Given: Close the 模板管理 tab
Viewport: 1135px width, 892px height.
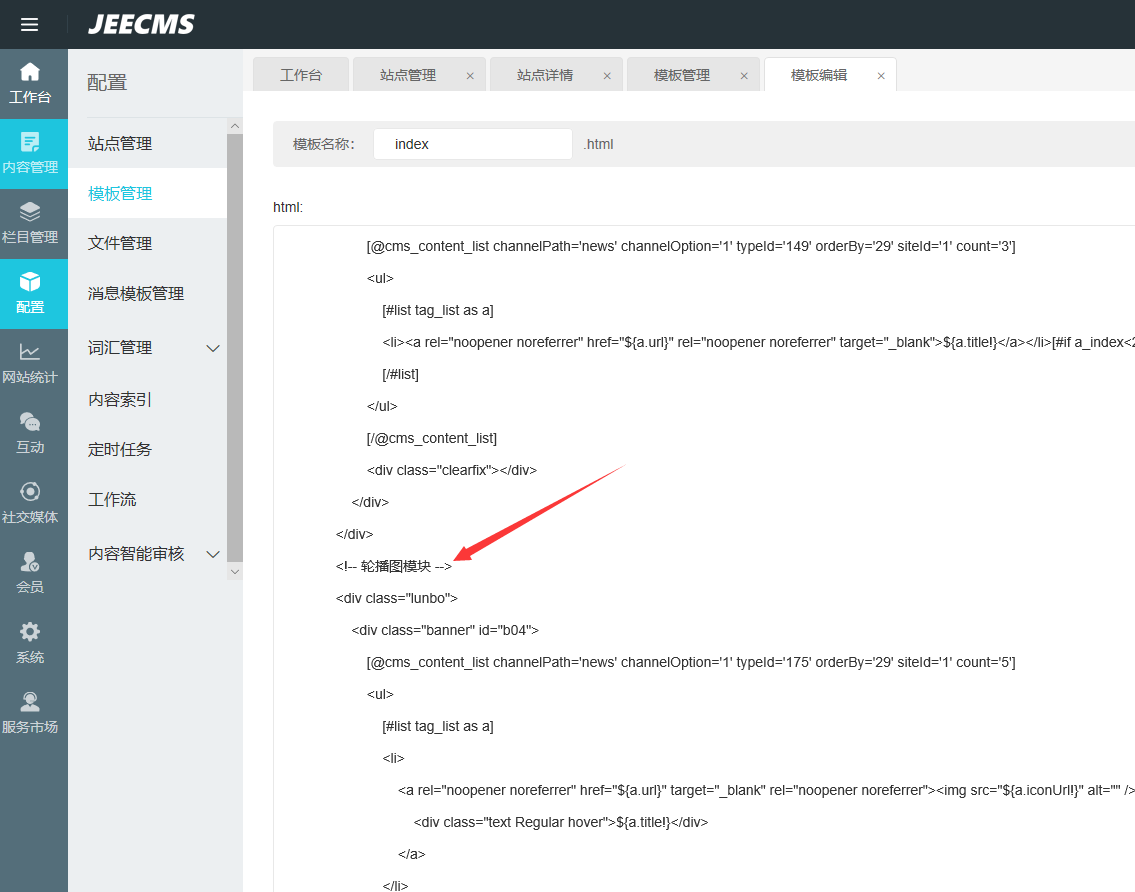Looking at the screenshot, I should pyautogui.click(x=743, y=75).
